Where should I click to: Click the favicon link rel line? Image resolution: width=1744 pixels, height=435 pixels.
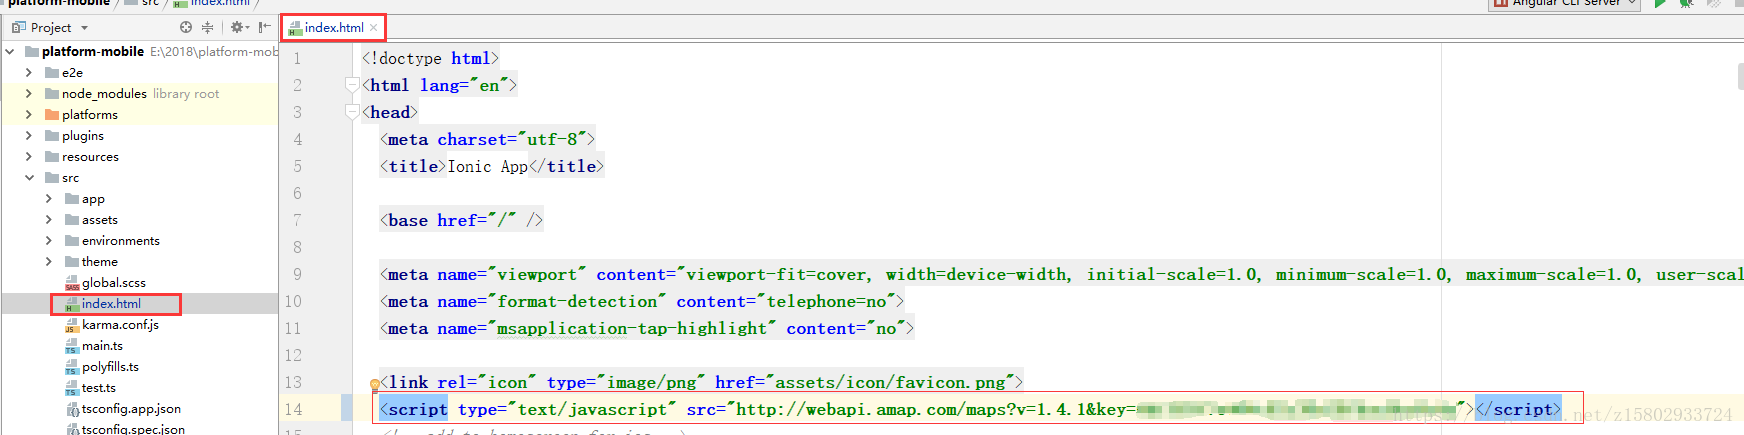point(701,382)
